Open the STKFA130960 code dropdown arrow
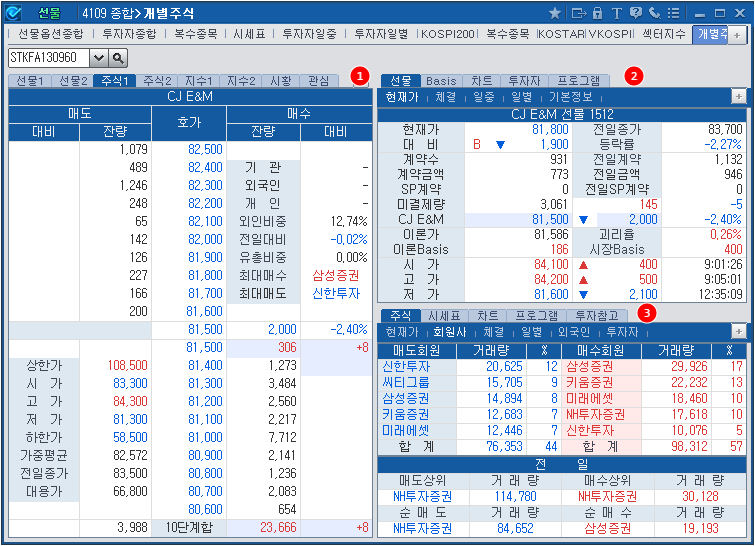 point(99,58)
